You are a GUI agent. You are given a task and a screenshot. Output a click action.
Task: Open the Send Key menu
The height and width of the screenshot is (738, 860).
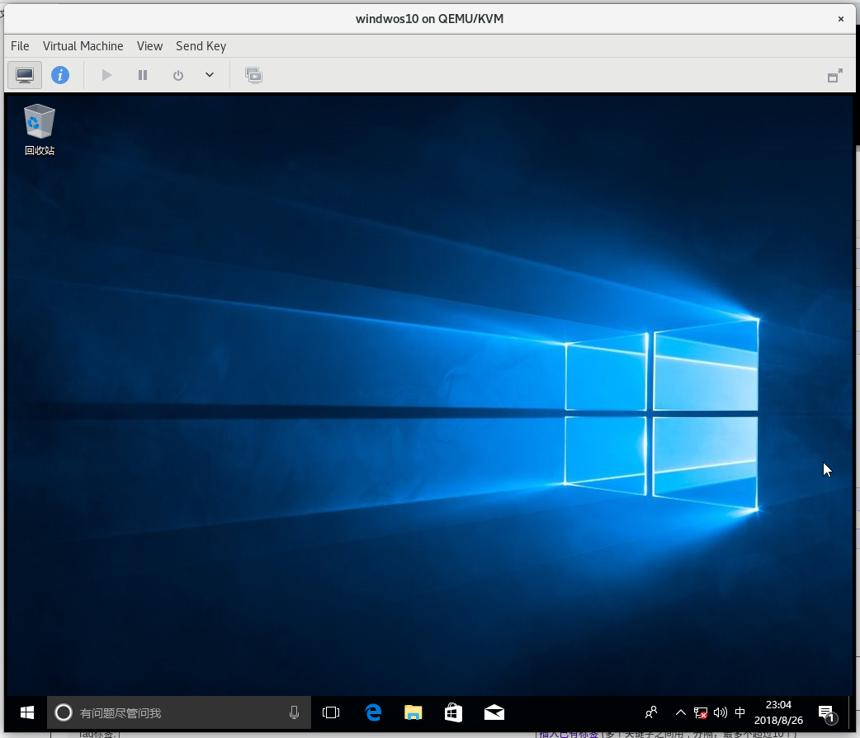[201, 46]
